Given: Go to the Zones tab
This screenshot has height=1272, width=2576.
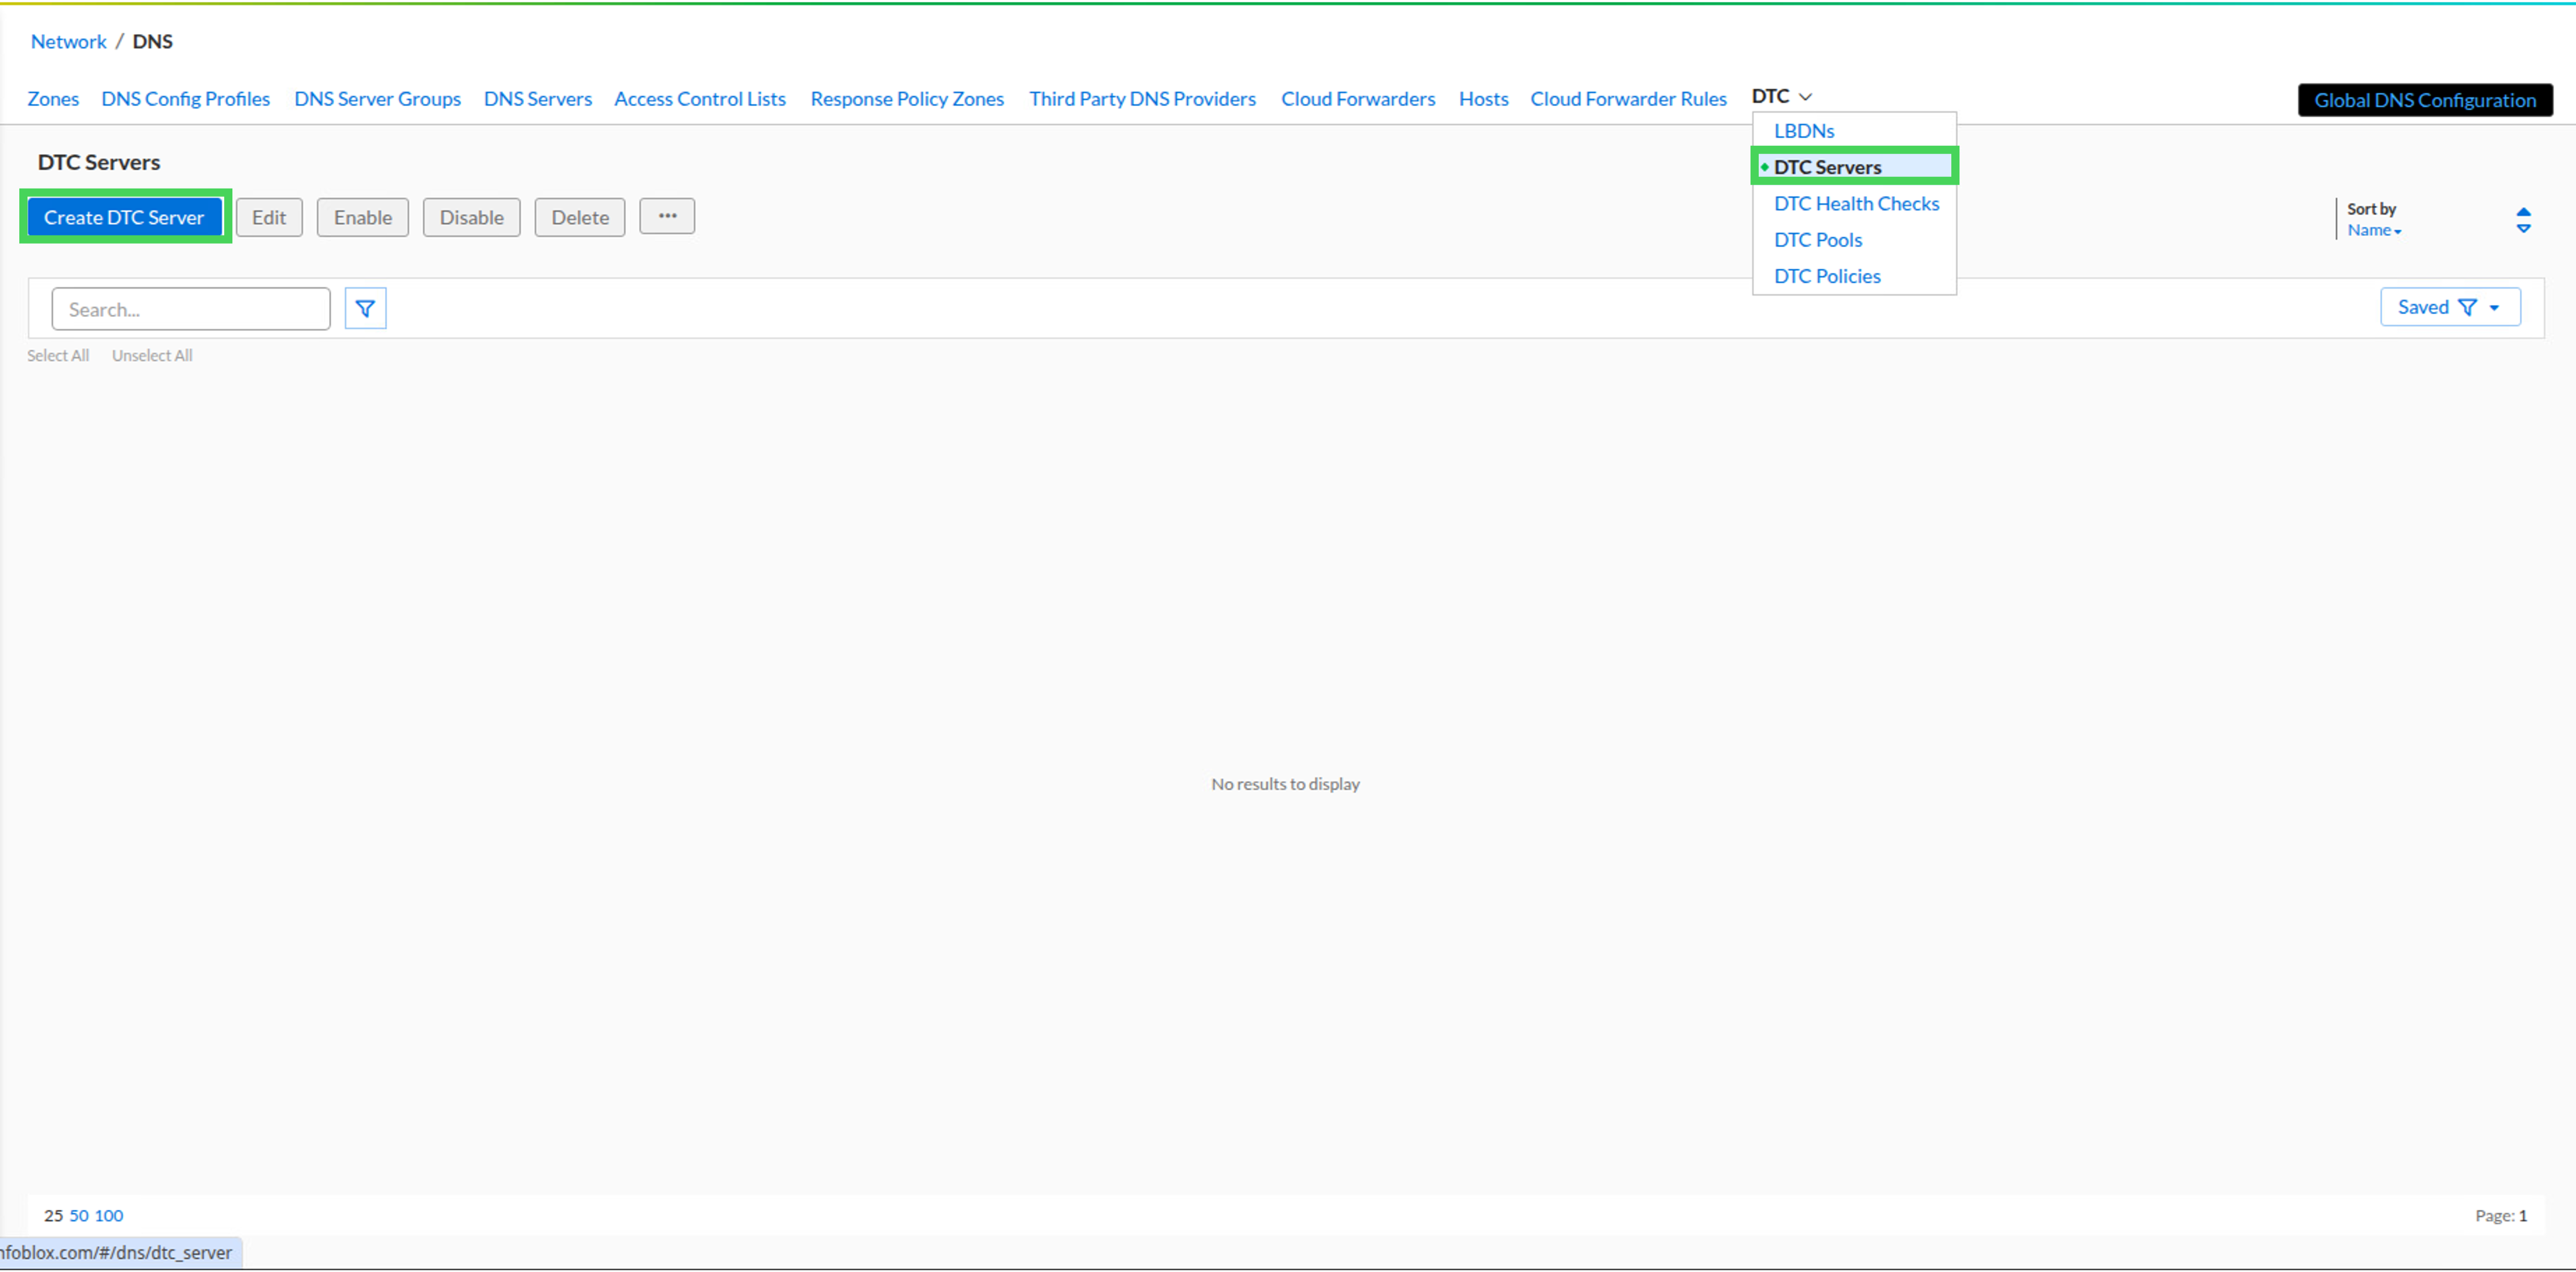Looking at the screenshot, I should [x=53, y=99].
